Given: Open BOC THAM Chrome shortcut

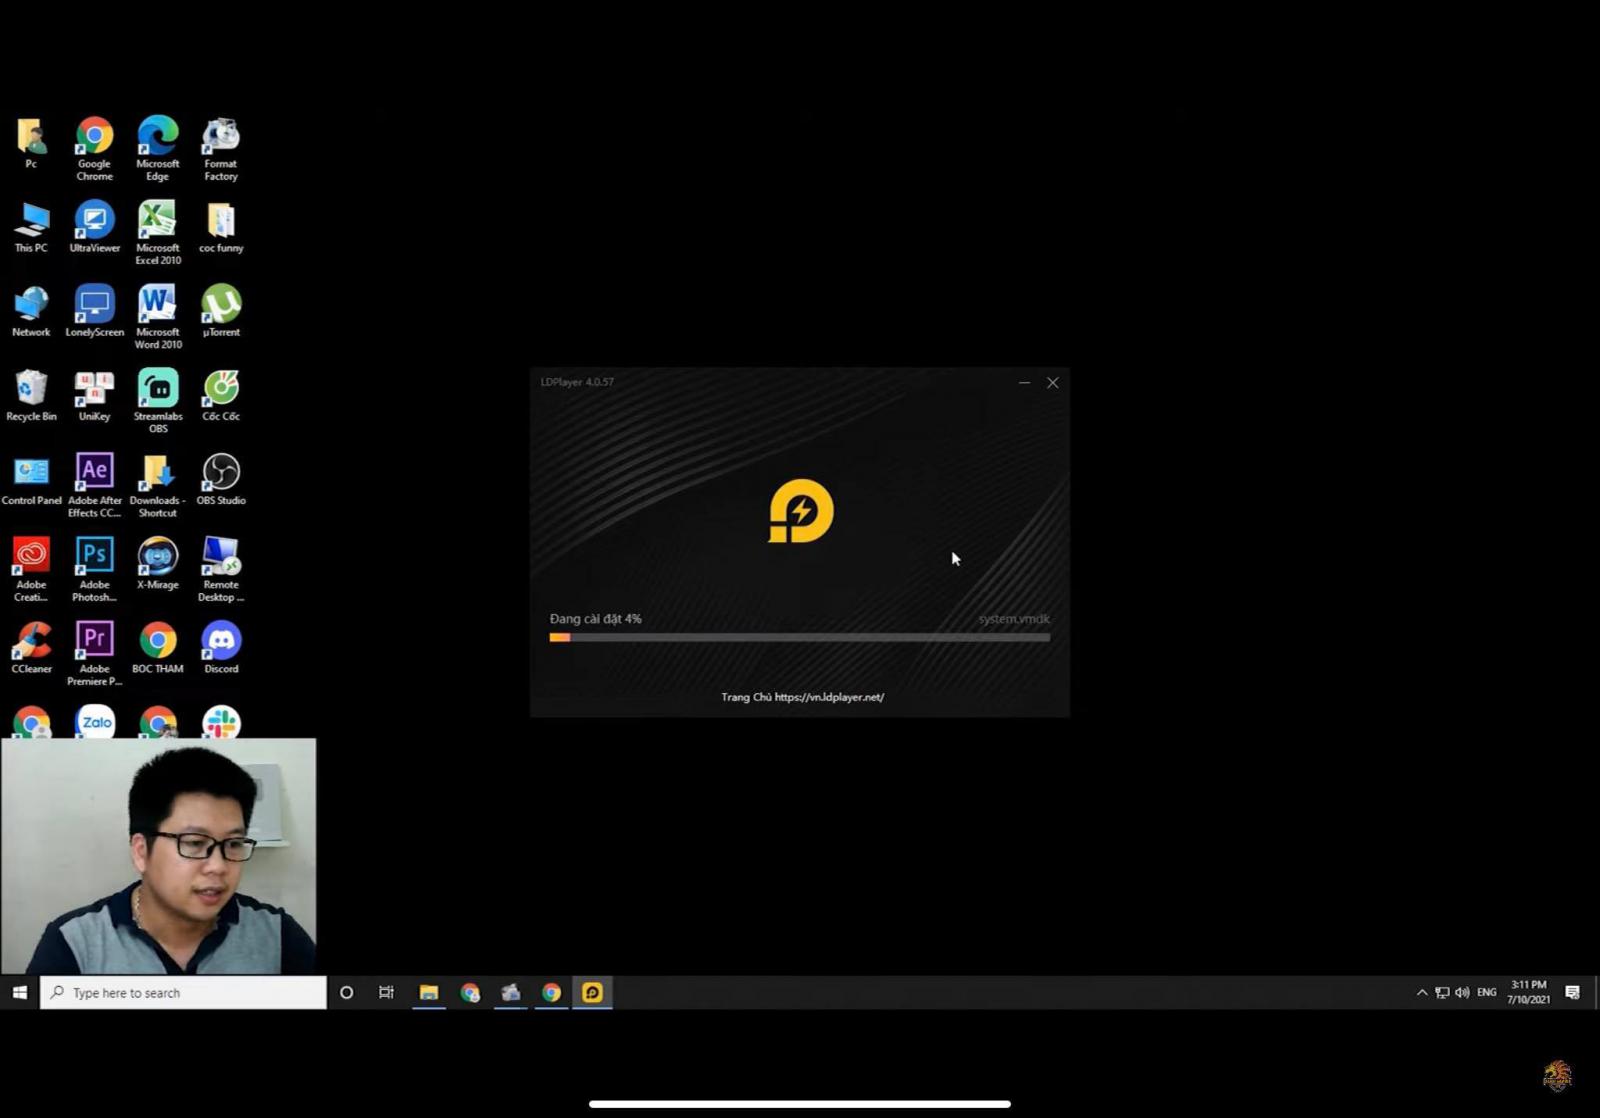Looking at the screenshot, I should 158,647.
